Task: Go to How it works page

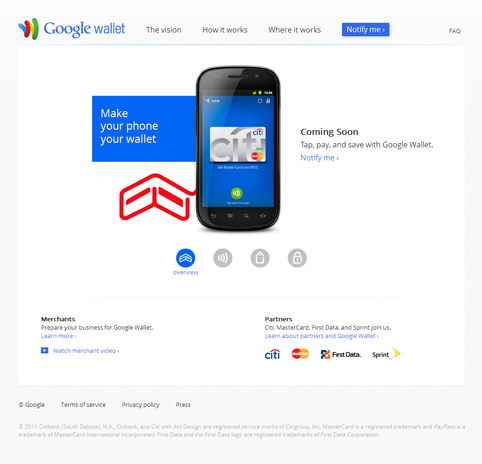Action: (225, 30)
